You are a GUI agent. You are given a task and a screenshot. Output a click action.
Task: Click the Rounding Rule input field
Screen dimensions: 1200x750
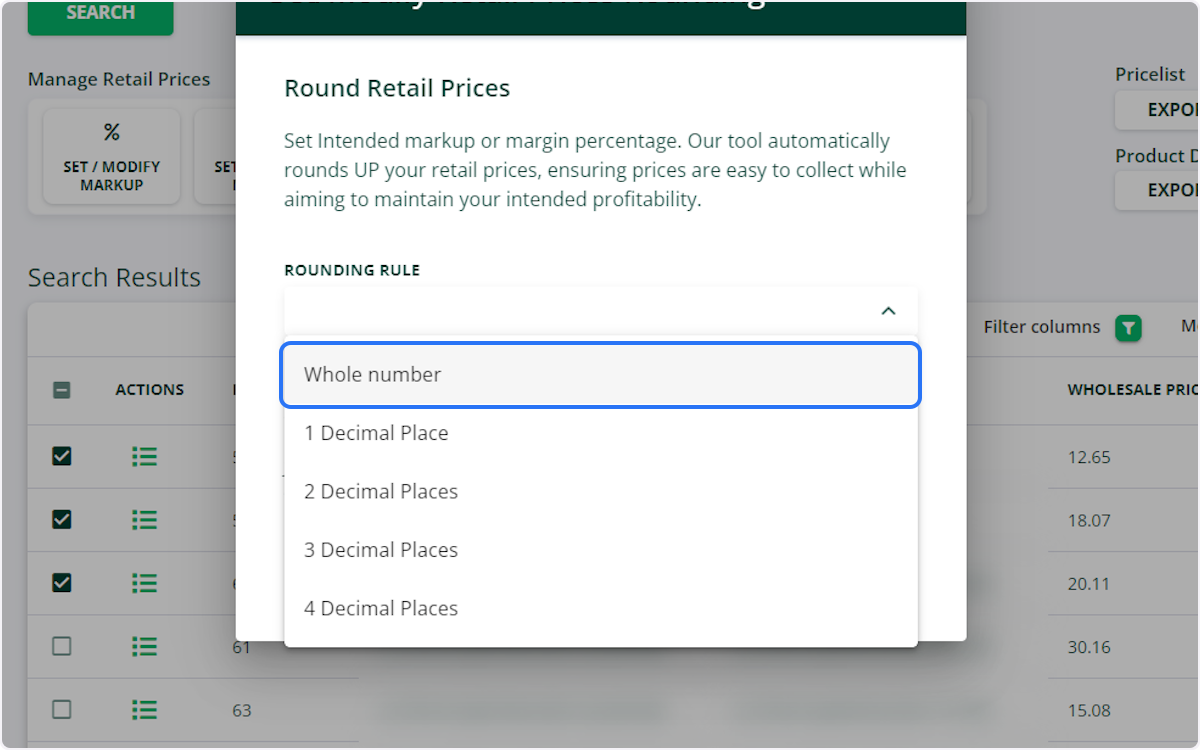click(600, 311)
